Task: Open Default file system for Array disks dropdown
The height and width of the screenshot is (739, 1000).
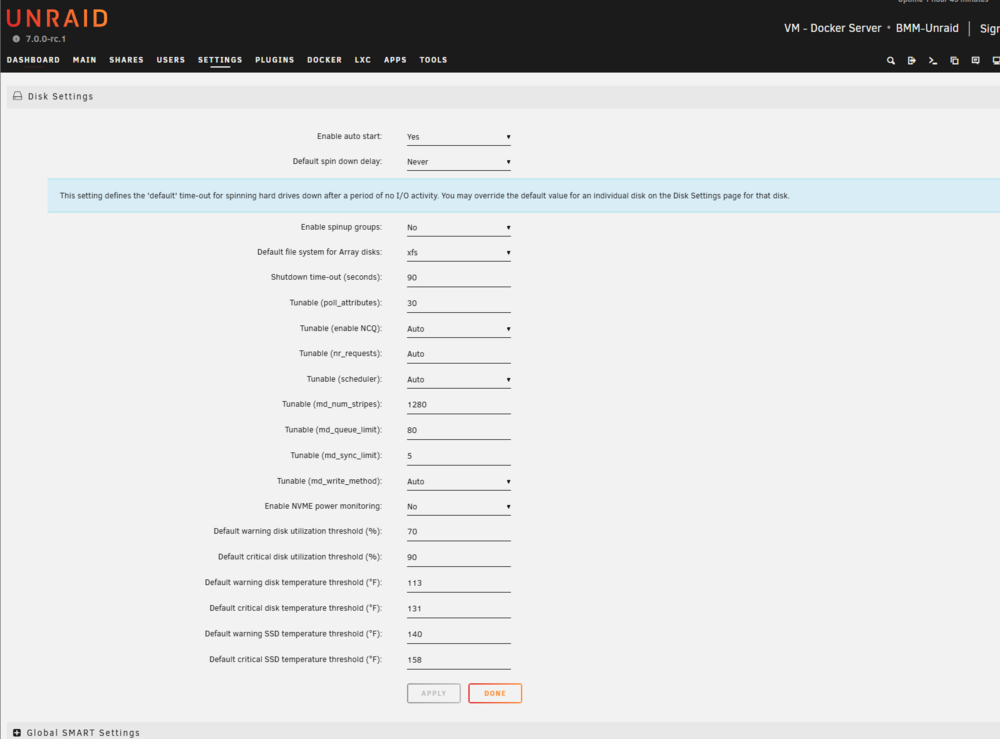Action: point(459,252)
